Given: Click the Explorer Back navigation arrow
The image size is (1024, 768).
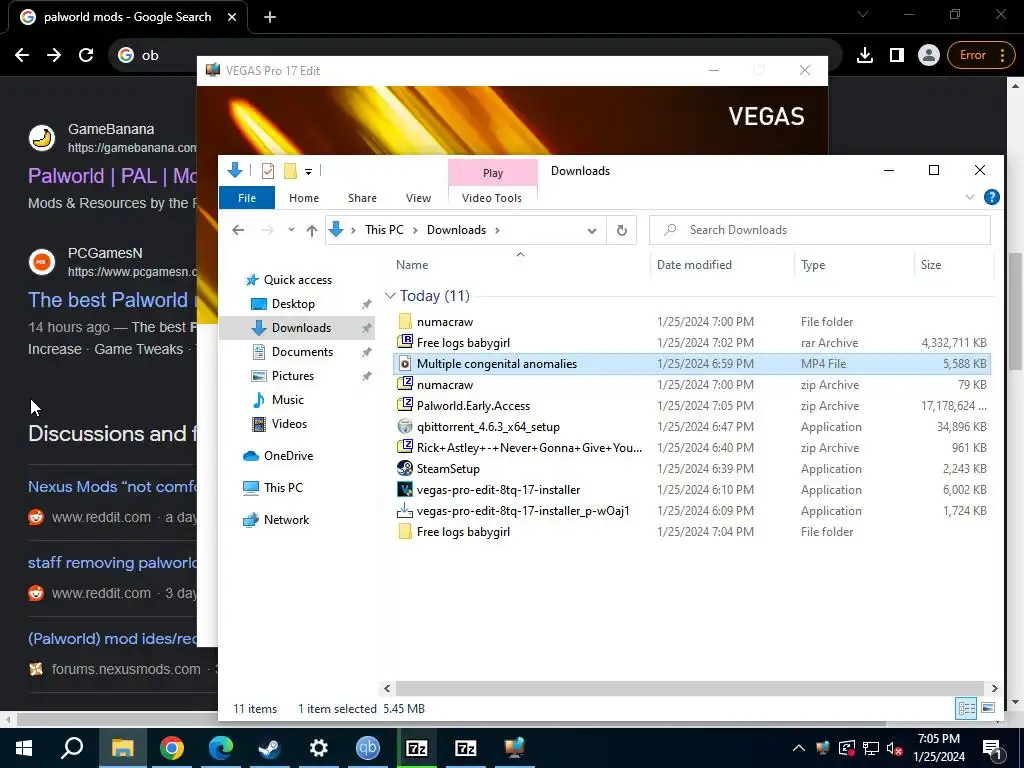Looking at the screenshot, I should coord(238,230).
